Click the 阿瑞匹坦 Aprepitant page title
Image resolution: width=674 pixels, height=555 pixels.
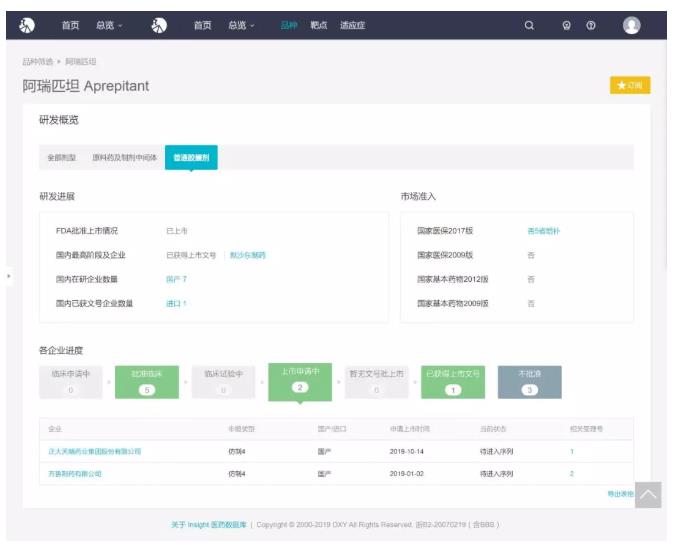point(86,86)
